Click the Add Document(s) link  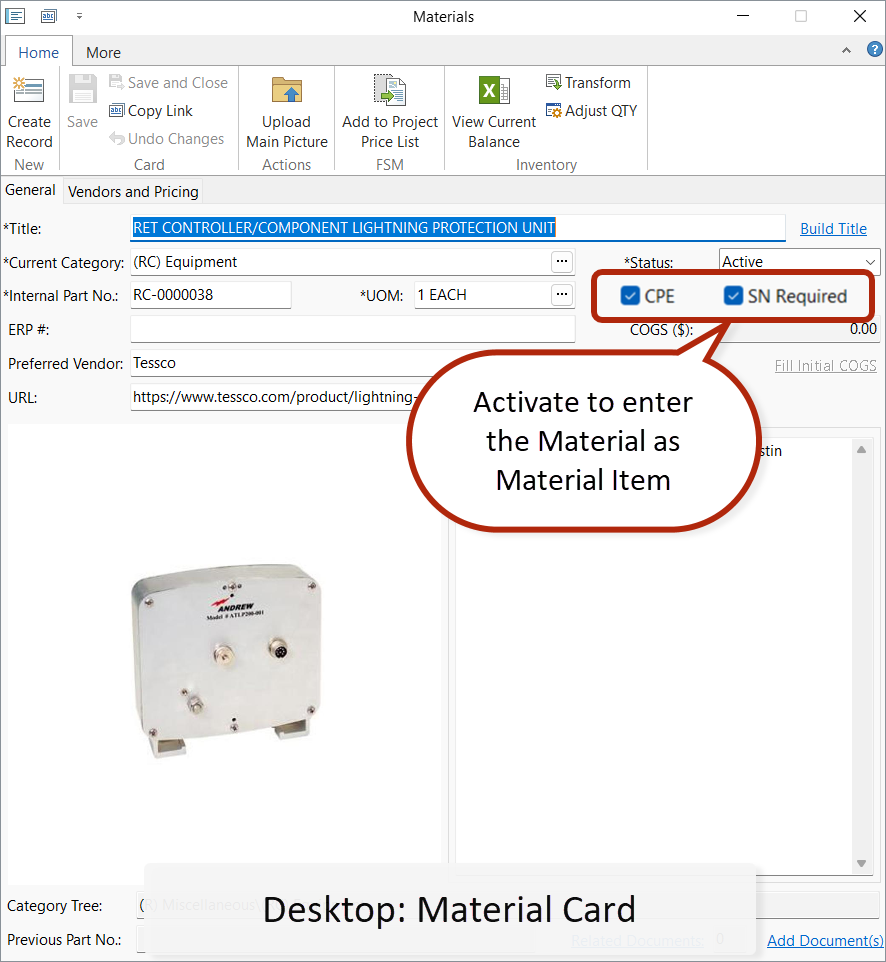[825, 941]
